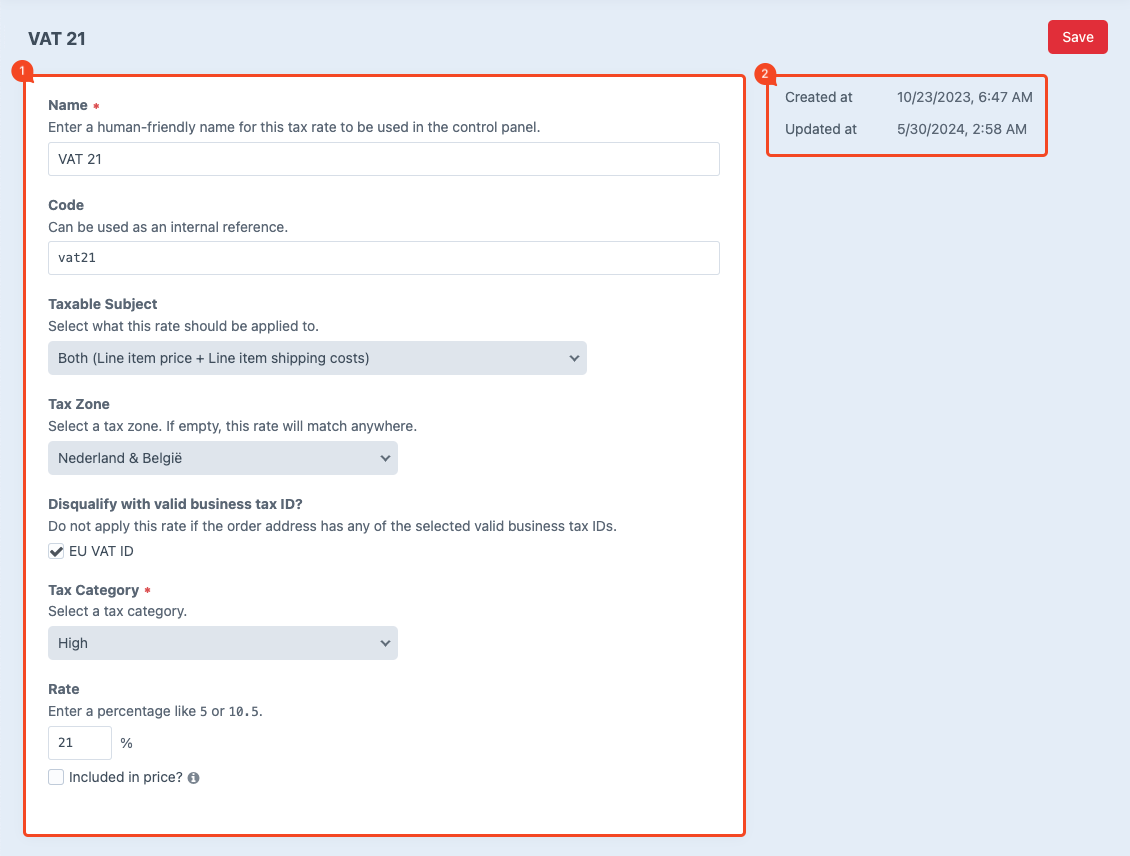Click into the Code field containing vat21
Image resolution: width=1130 pixels, height=856 pixels.
(383, 258)
